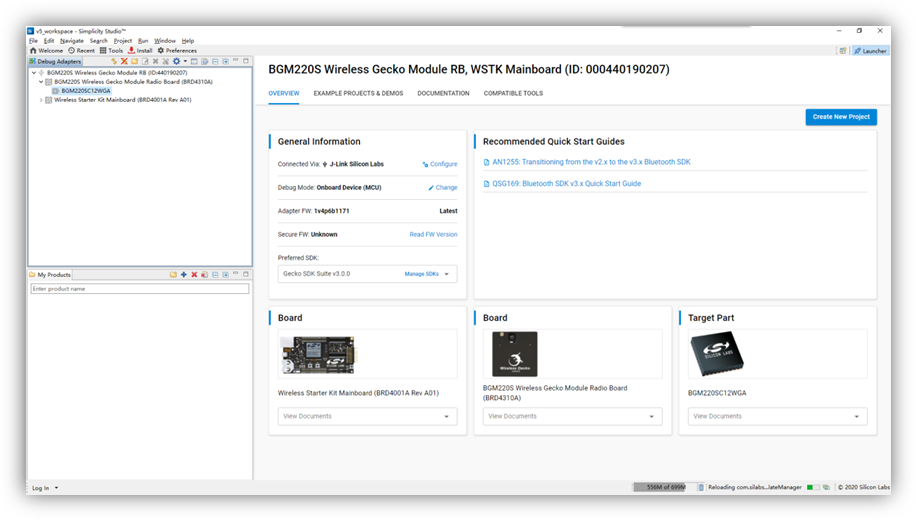The height and width of the screenshot is (520, 916).
Task: Switch to Example Projects & Demos tab
Action: [x=358, y=93]
